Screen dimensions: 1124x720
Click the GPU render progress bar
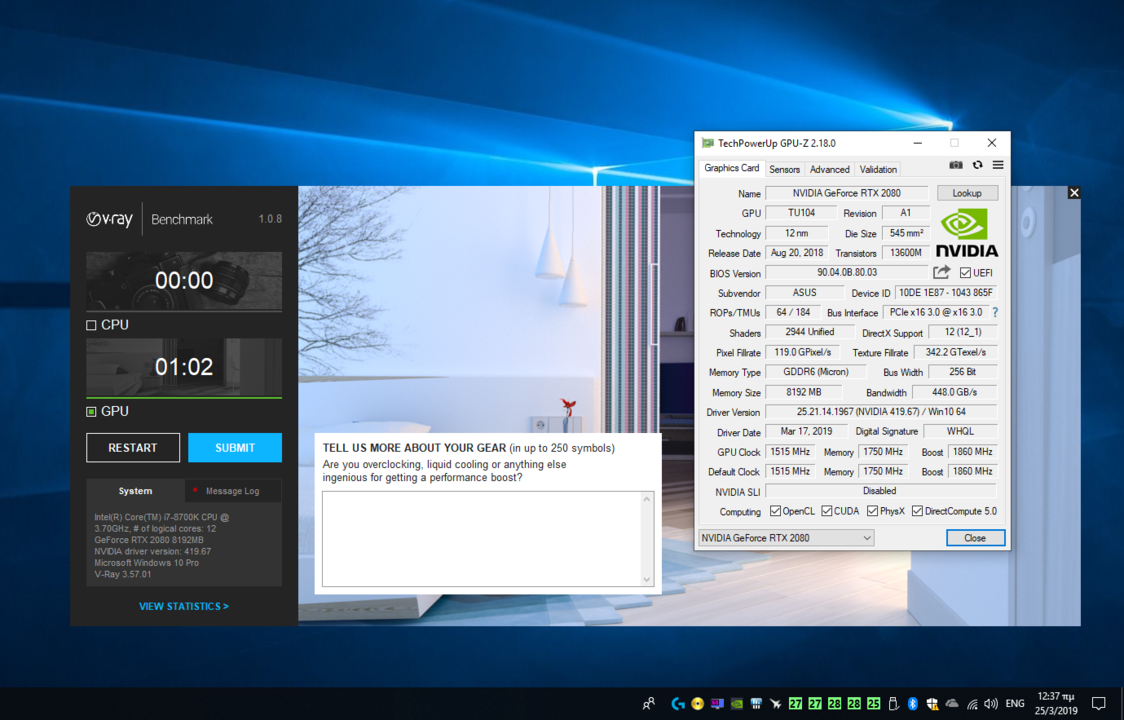(184, 397)
